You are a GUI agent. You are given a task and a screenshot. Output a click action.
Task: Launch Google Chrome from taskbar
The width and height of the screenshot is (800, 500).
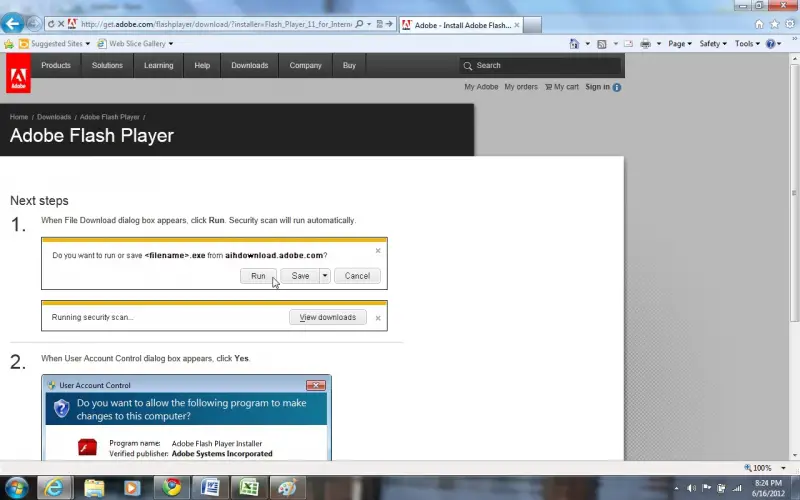pyautogui.click(x=172, y=487)
